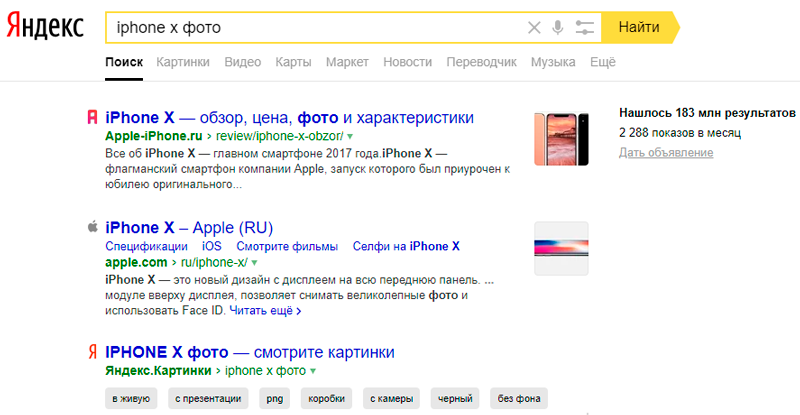Screen dimensions: 800x415
Task: Select the в живую filter chip
Action: [x=131, y=399]
